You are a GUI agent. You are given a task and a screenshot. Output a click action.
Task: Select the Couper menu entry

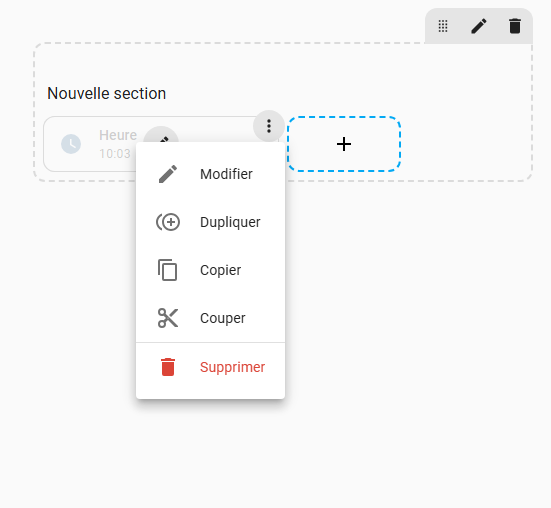(x=210, y=318)
